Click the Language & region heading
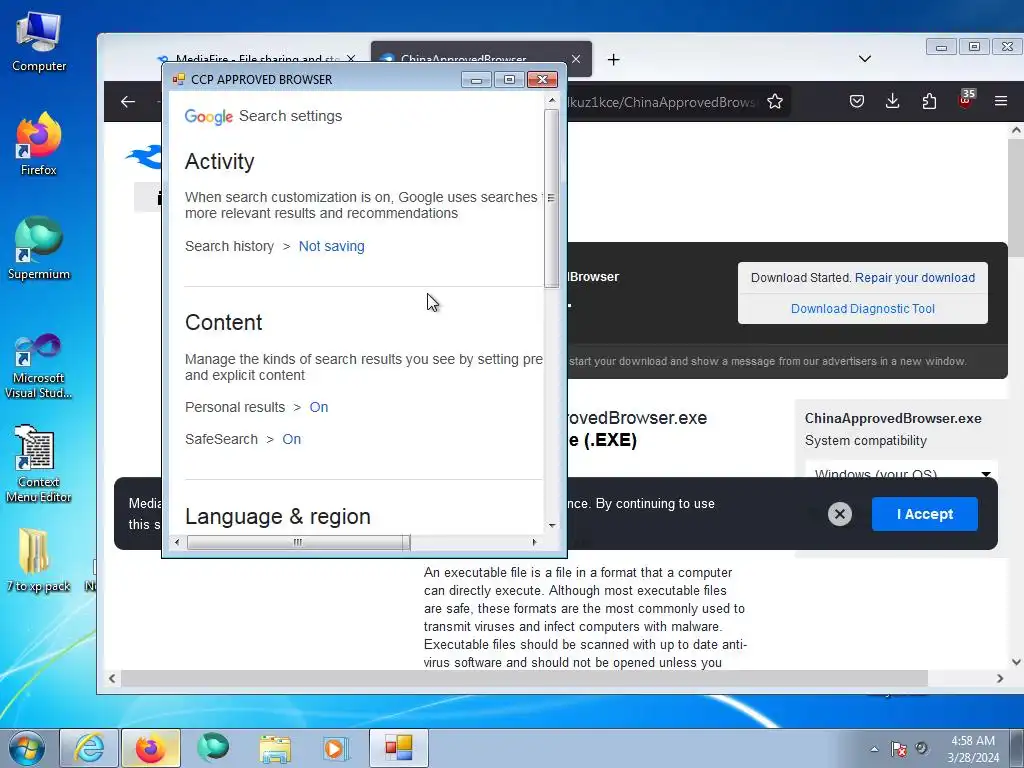This screenshot has width=1024, height=768. [278, 517]
